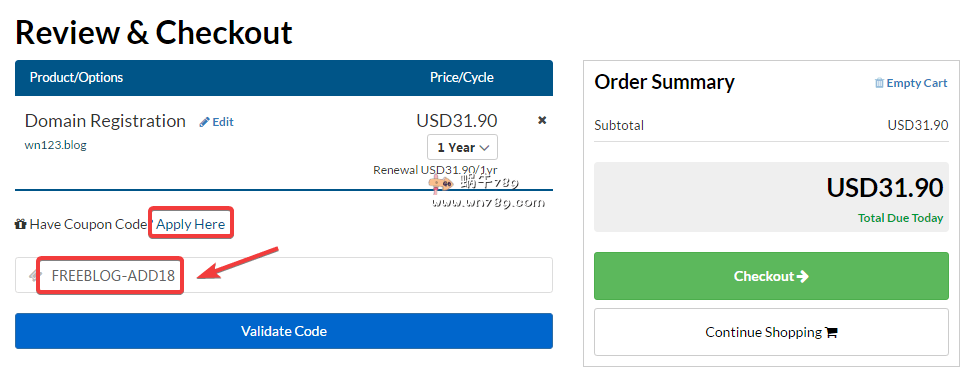This screenshot has height=382, width=972.
Task: Click the gift icon before Have Coupon Code
Action: click(20, 224)
